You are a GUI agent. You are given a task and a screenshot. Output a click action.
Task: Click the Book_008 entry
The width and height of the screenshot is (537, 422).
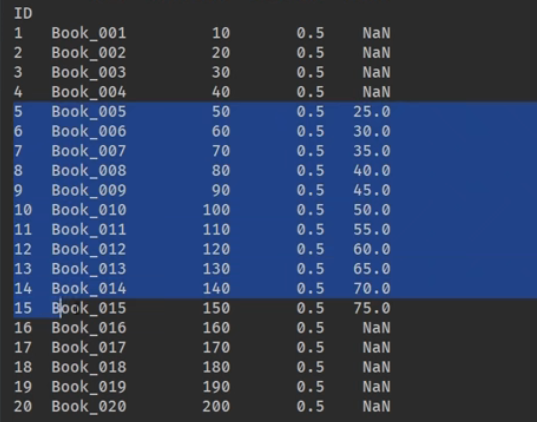[x=89, y=171]
